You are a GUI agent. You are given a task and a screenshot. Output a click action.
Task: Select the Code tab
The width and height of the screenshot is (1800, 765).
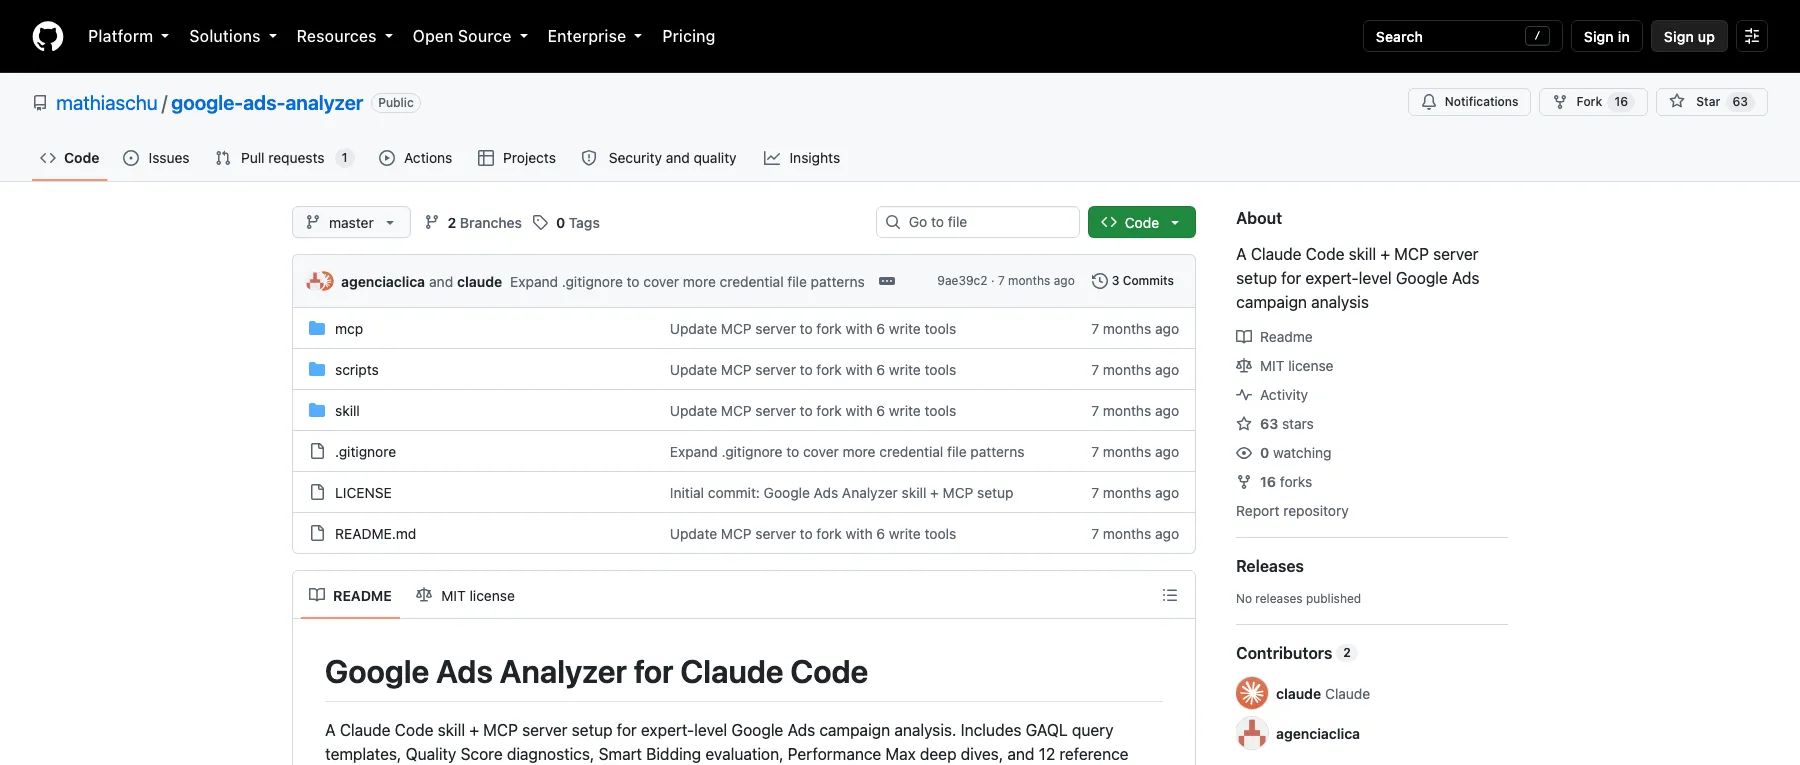(69, 158)
